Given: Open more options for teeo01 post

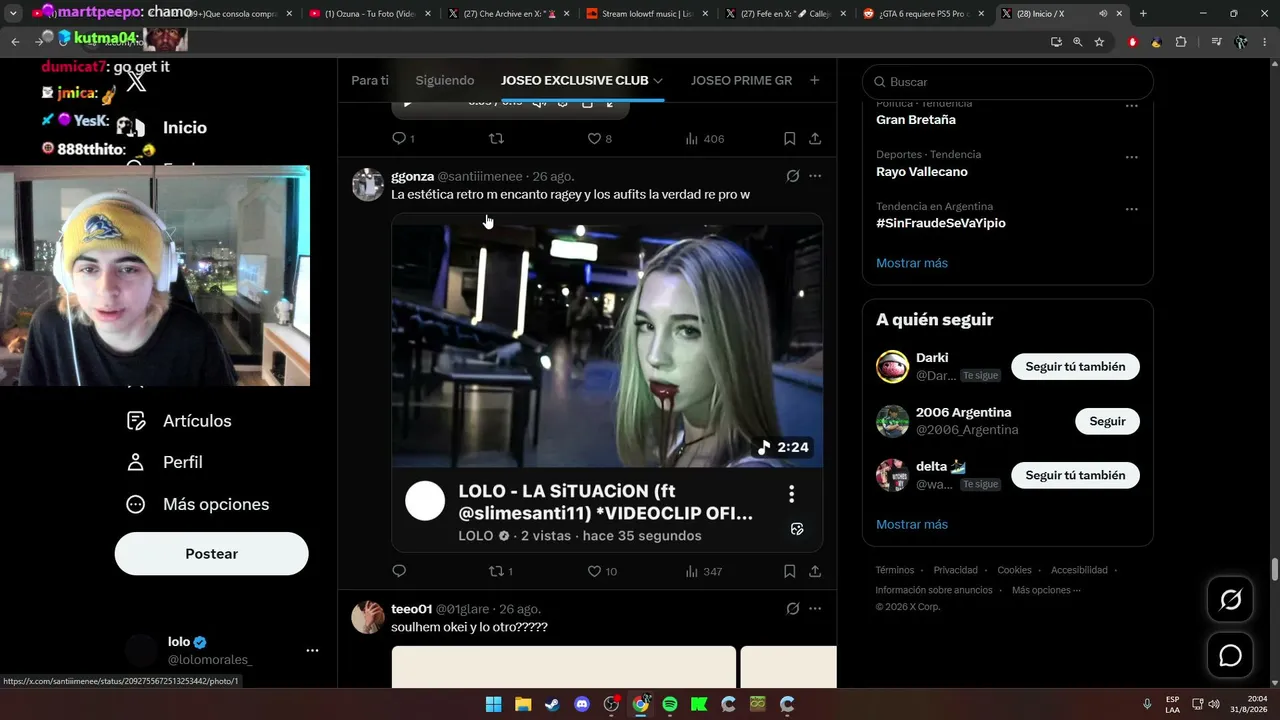Looking at the screenshot, I should click(815, 608).
